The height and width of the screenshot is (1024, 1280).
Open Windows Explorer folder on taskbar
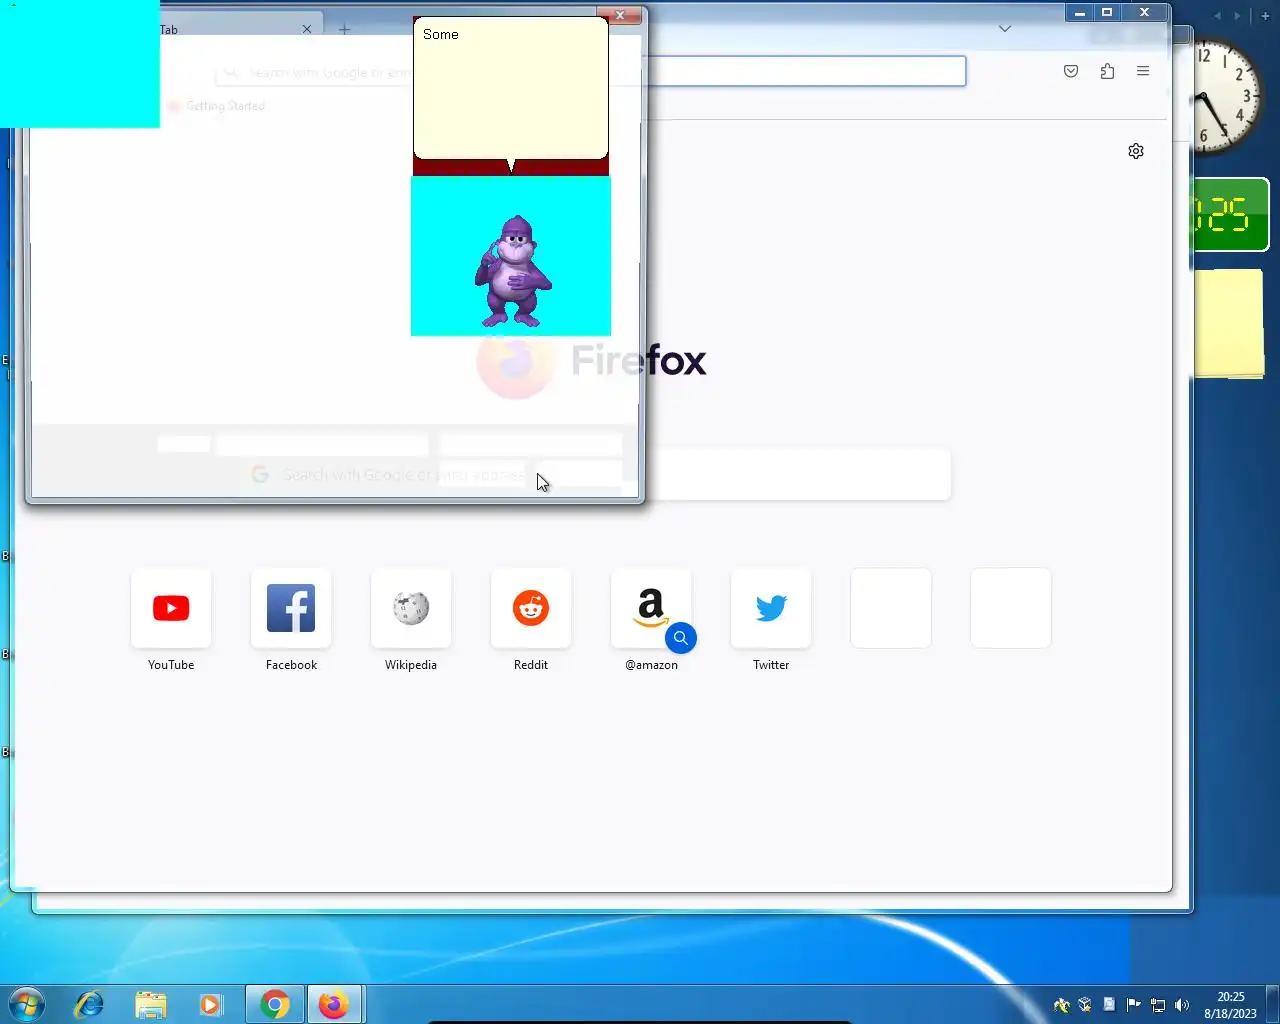[x=150, y=1004]
